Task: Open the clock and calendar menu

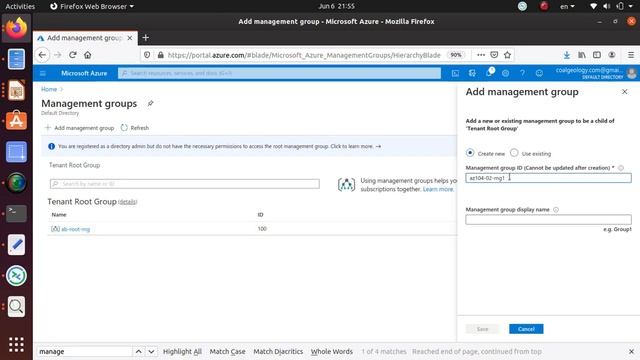Action: pos(336,6)
